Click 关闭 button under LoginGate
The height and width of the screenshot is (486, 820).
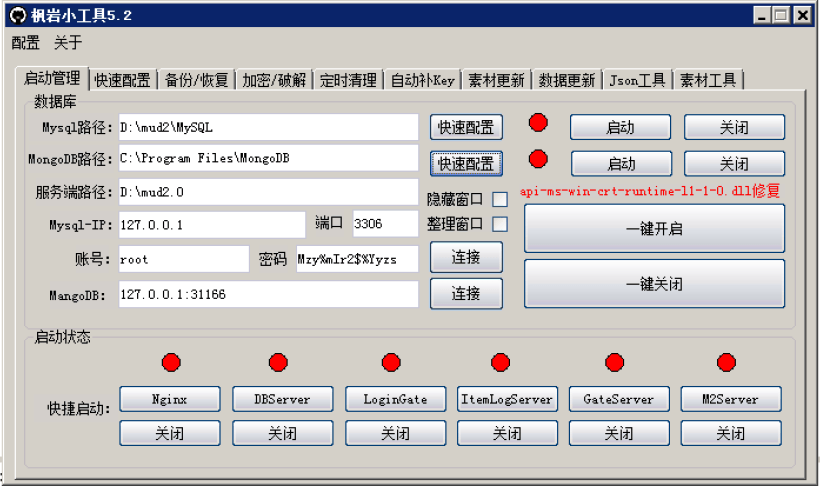(396, 433)
